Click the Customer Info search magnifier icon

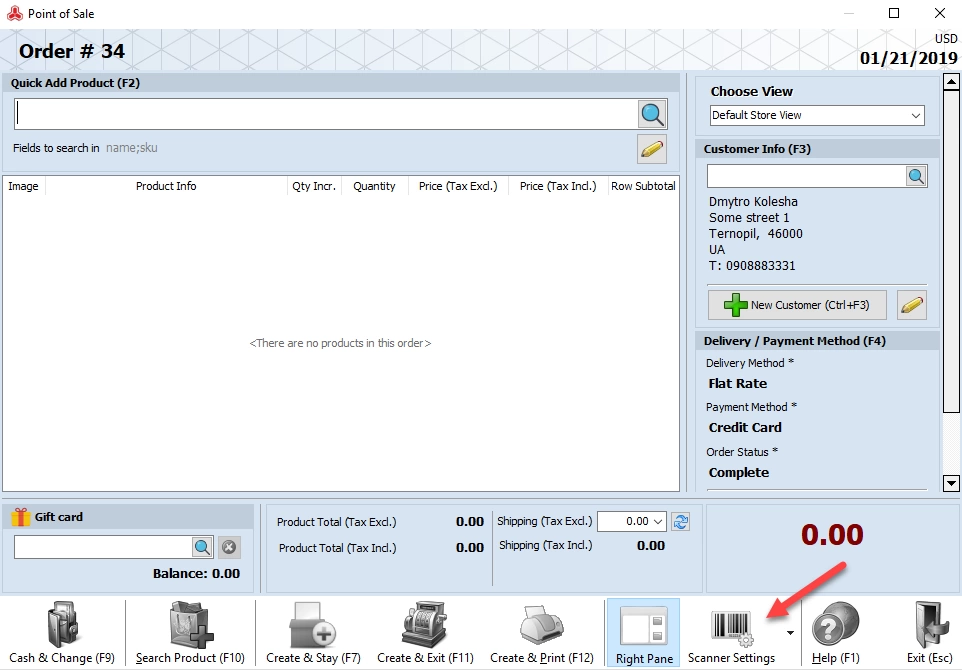click(x=916, y=176)
